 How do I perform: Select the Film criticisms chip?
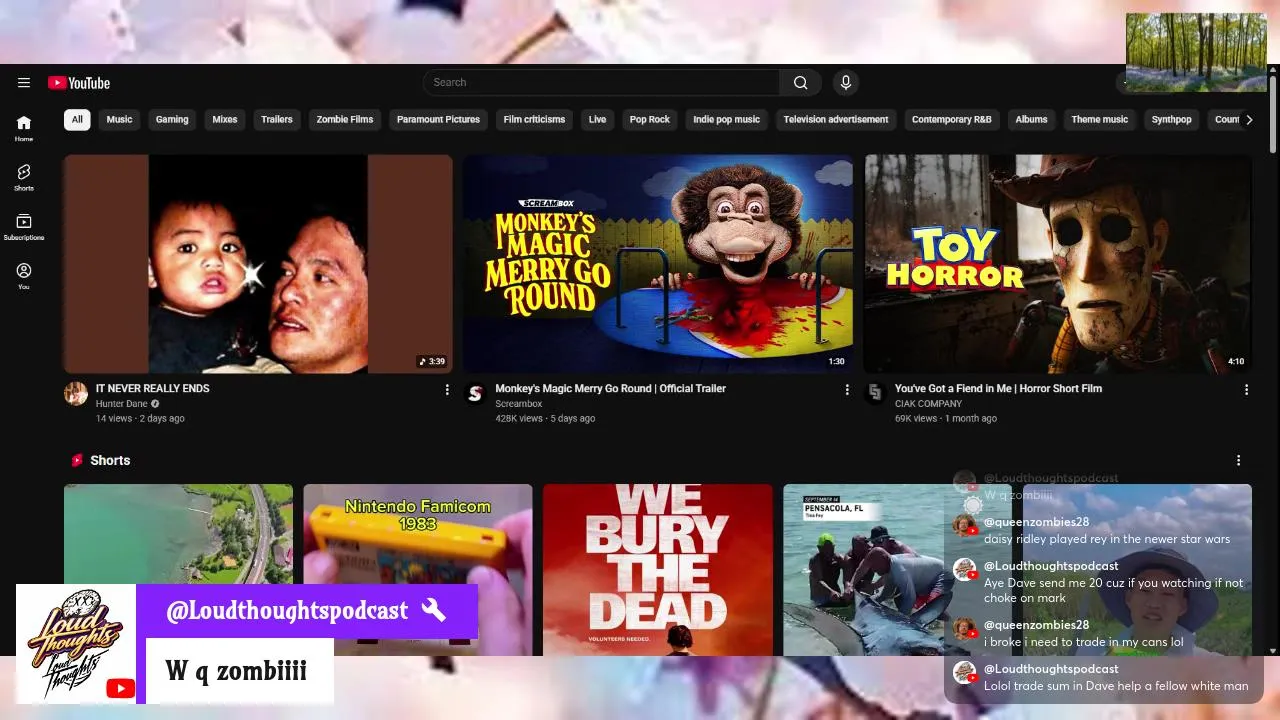coord(534,119)
